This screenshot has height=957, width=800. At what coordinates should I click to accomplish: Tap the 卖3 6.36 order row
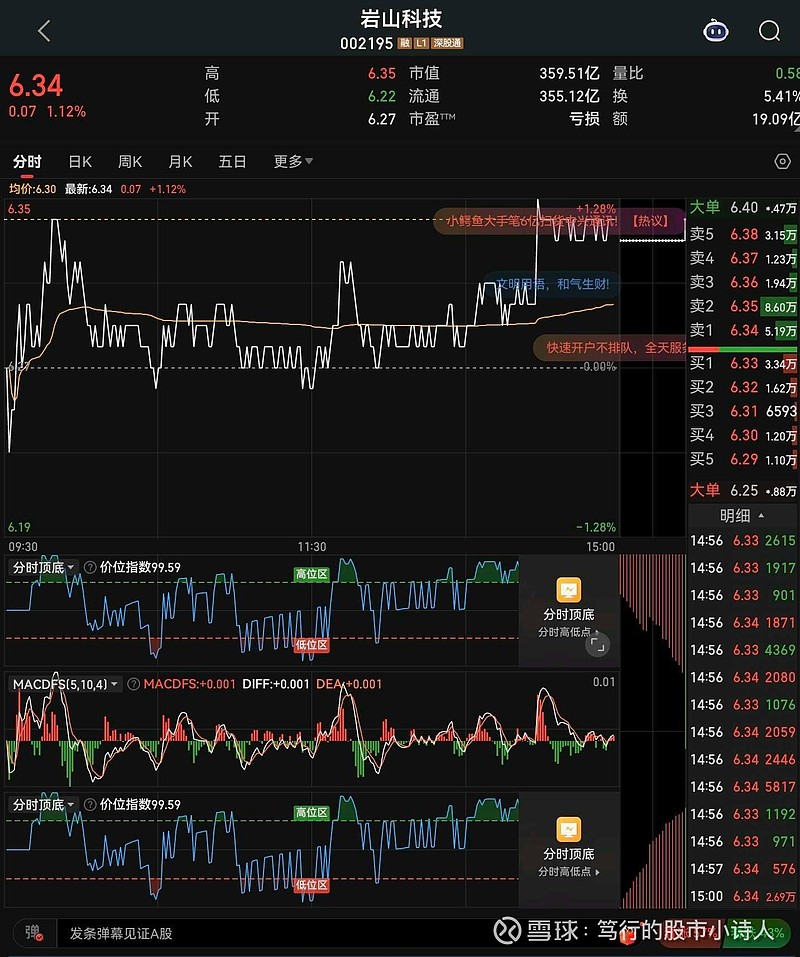click(743, 283)
